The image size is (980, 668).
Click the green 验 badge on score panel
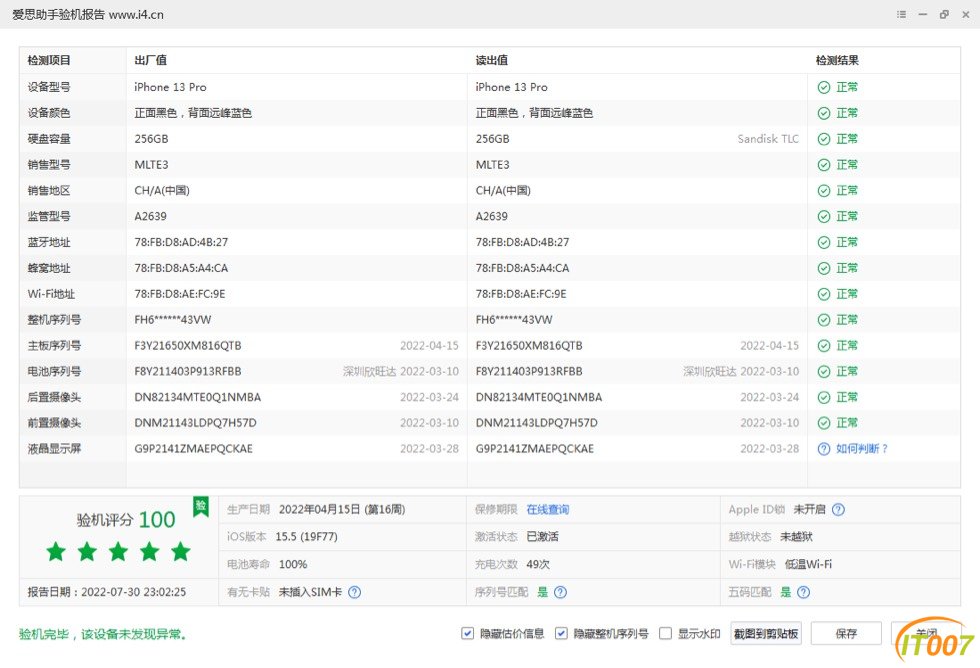point(201,506)
